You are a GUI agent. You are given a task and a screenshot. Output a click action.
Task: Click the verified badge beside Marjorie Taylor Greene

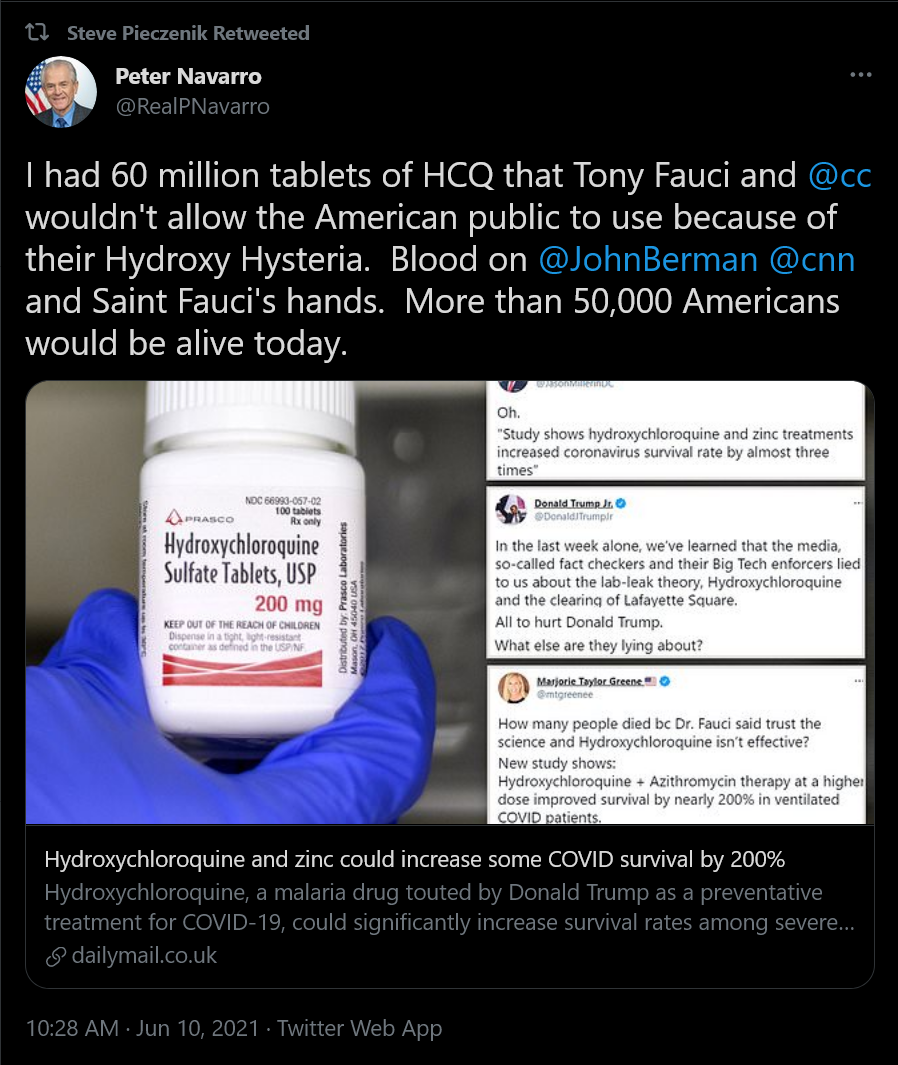tap(665, 681)
